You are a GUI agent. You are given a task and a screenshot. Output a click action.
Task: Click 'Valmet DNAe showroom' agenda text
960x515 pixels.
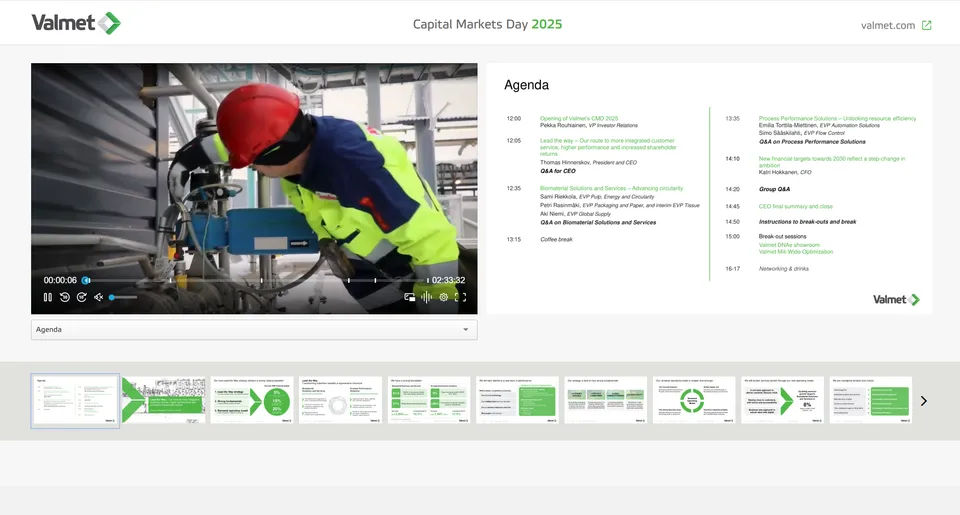pos(789,245)
